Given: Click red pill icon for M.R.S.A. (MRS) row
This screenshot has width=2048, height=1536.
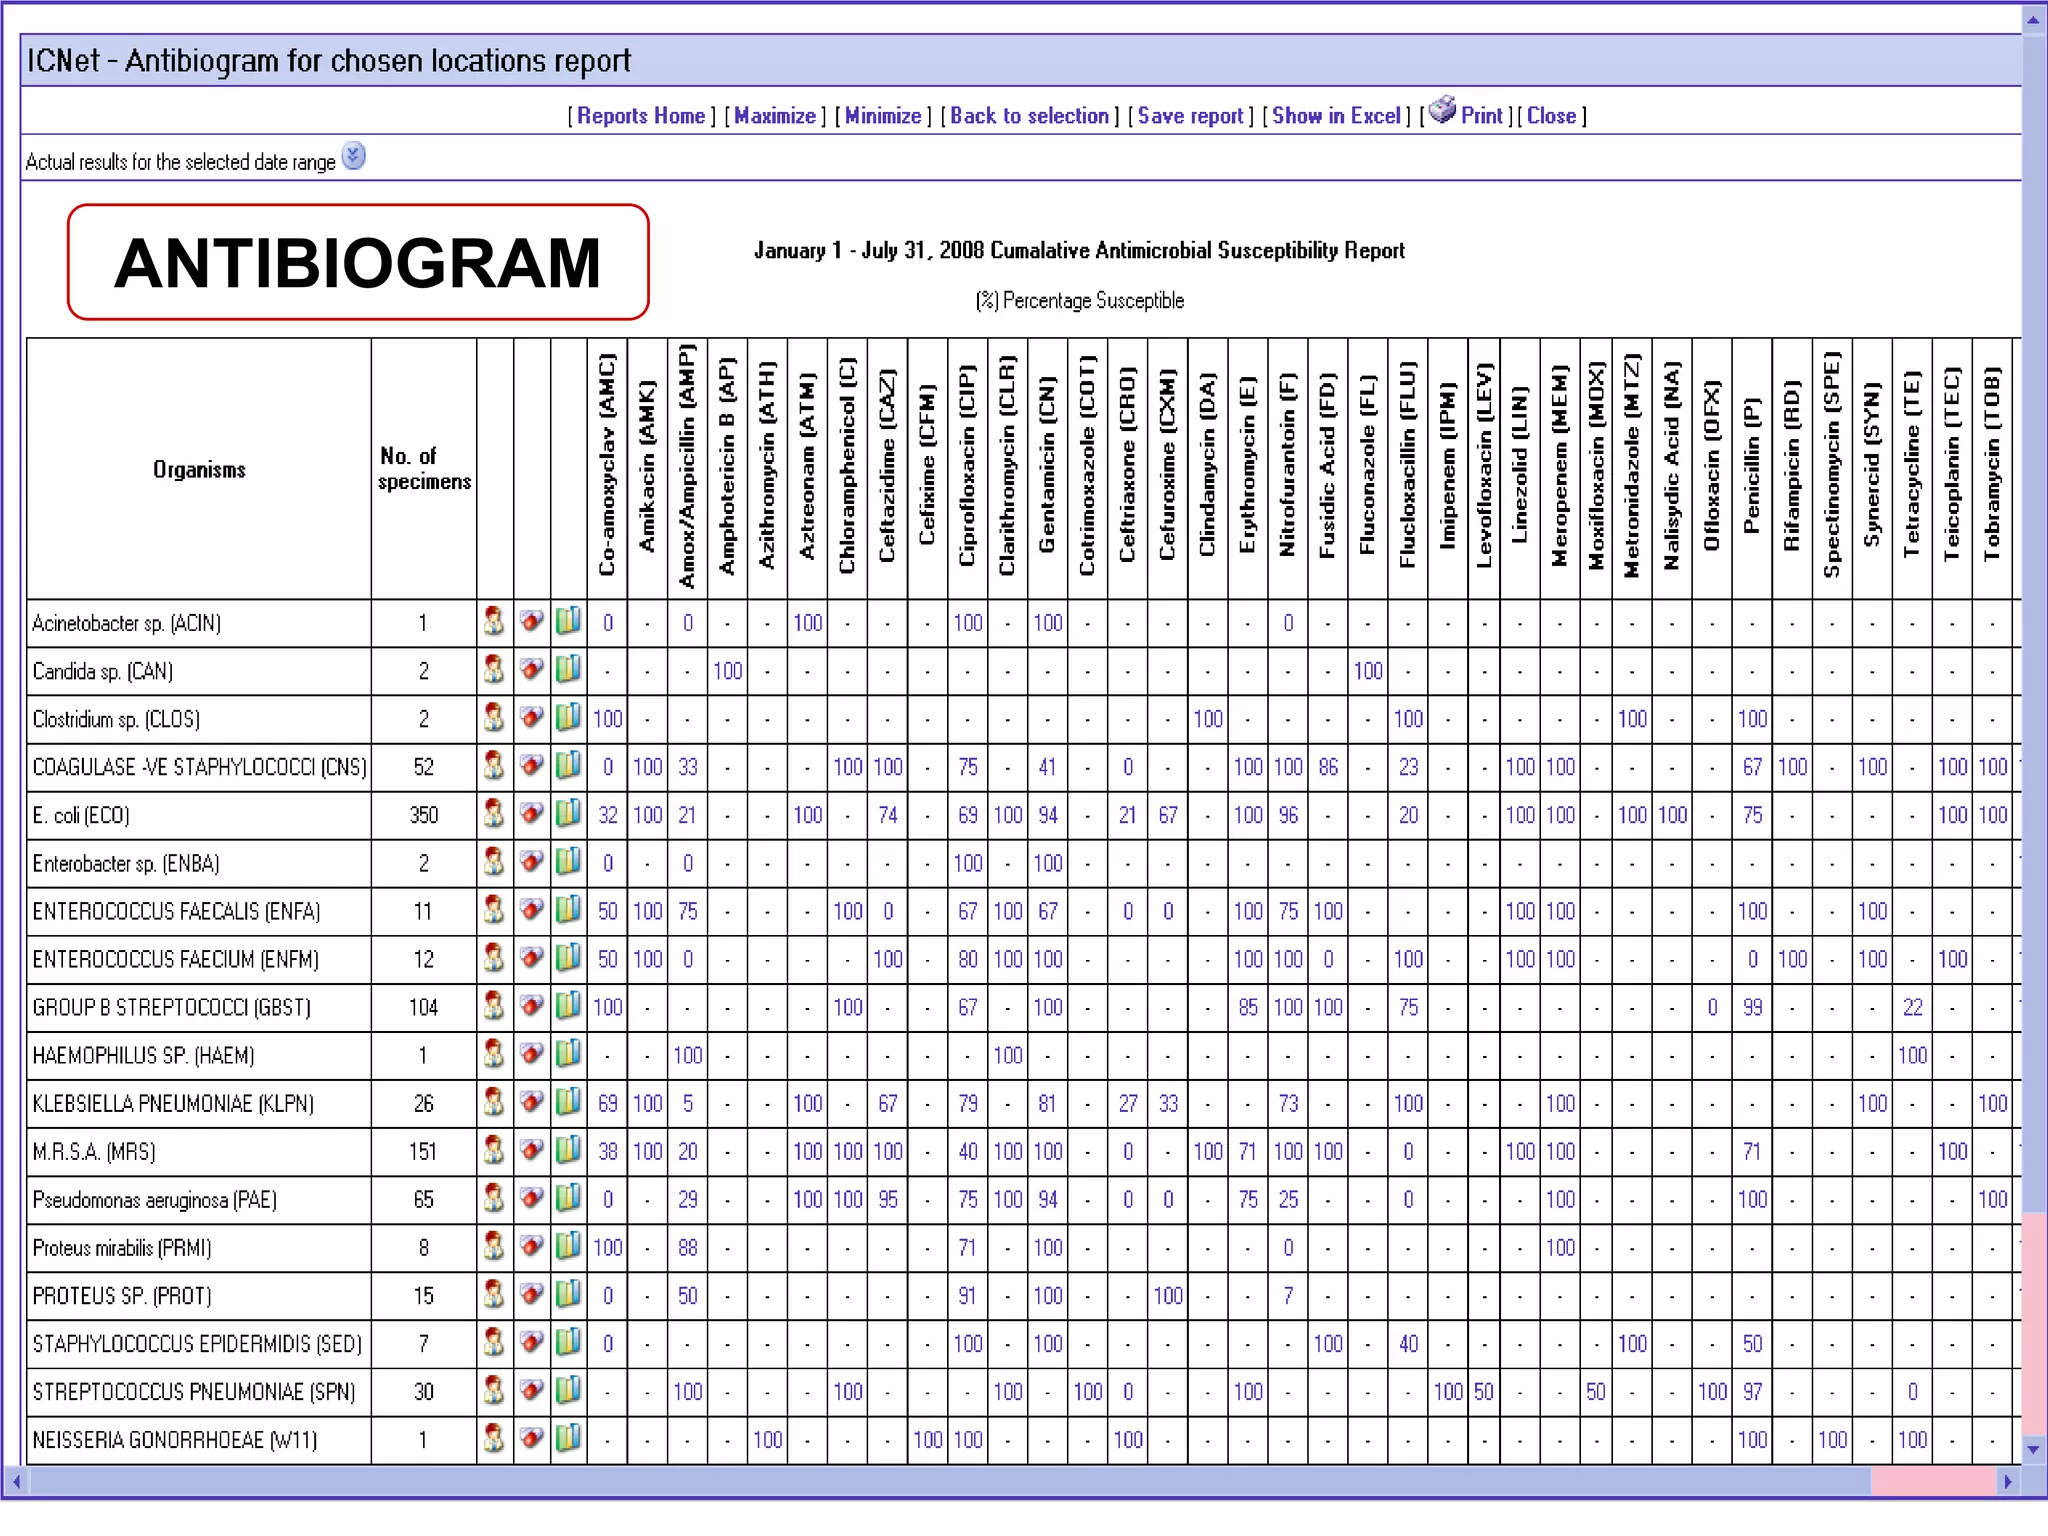Looking at the screenshot, I should (532, 1149).
